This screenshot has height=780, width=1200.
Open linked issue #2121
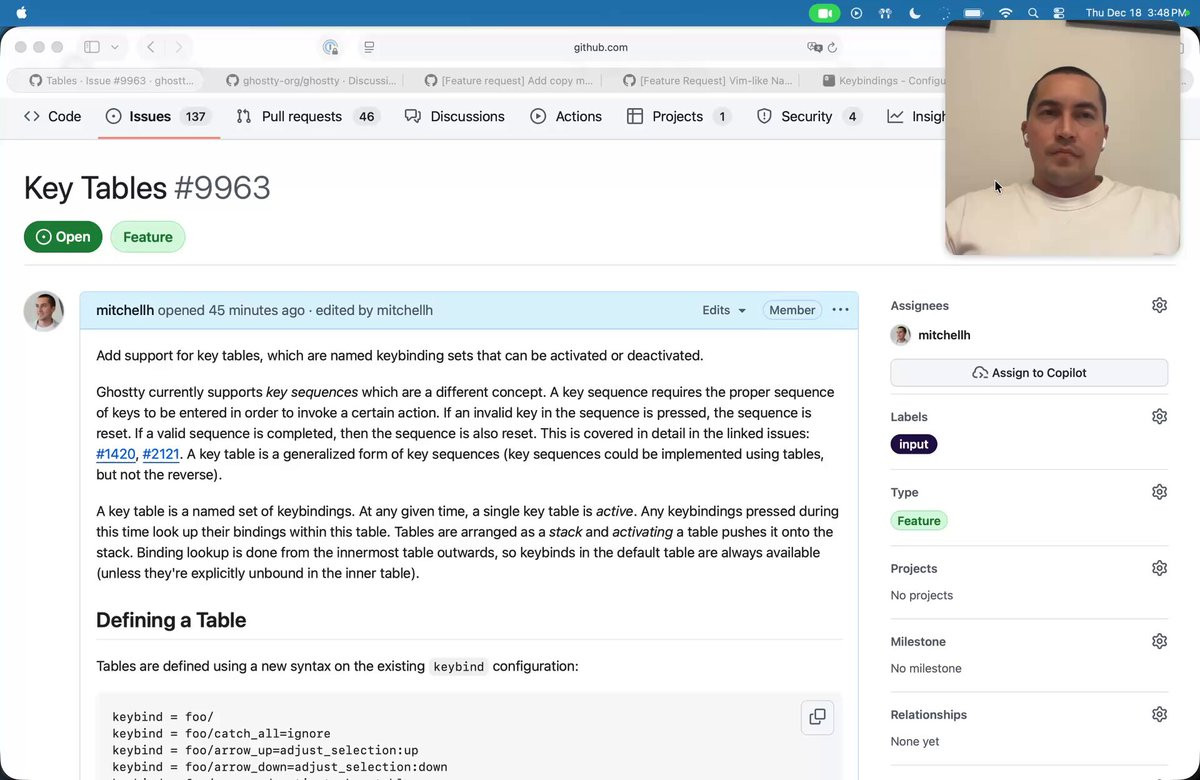161,454
